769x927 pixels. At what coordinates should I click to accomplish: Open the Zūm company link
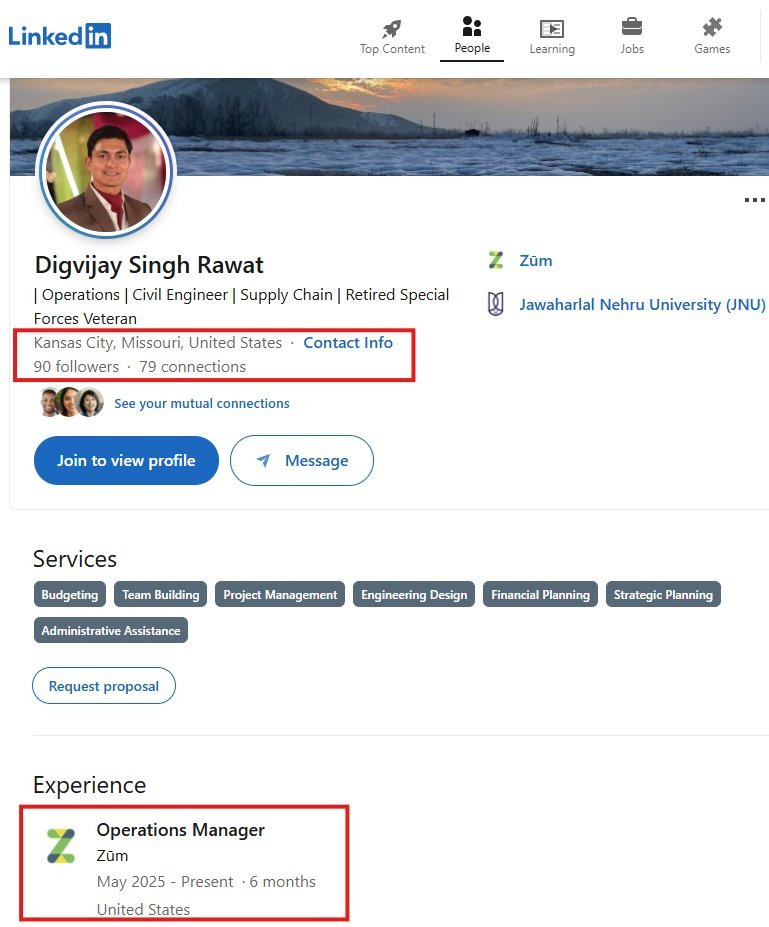pyautogui.click(x=536, y=261)
